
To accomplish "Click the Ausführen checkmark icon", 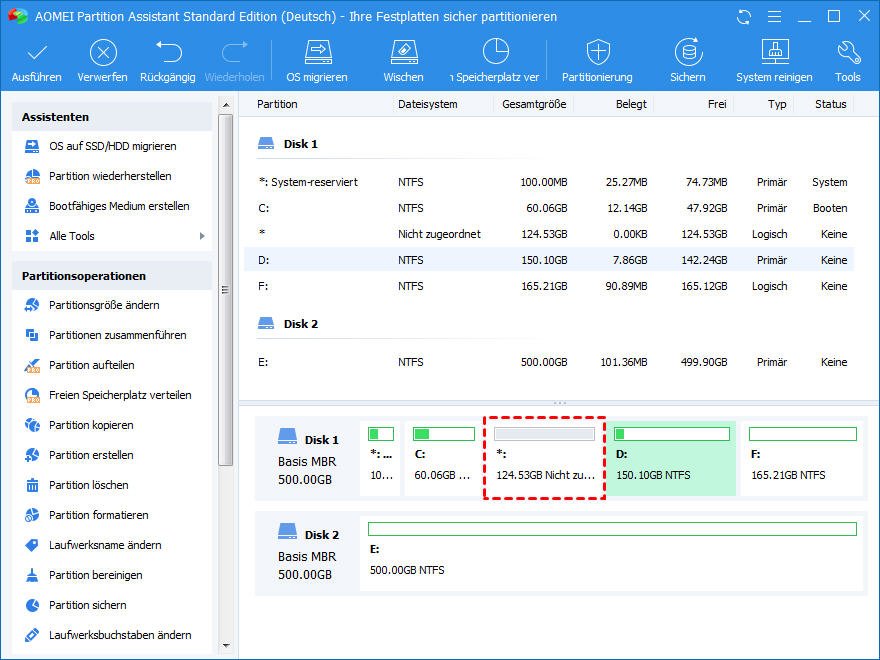I will tap(36, 53).
